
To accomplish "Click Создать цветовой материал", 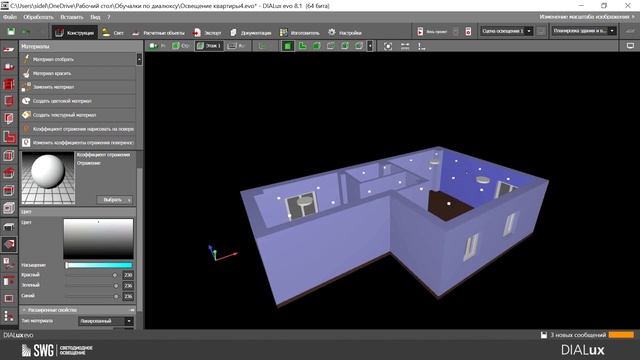I will tap(78, 101).
